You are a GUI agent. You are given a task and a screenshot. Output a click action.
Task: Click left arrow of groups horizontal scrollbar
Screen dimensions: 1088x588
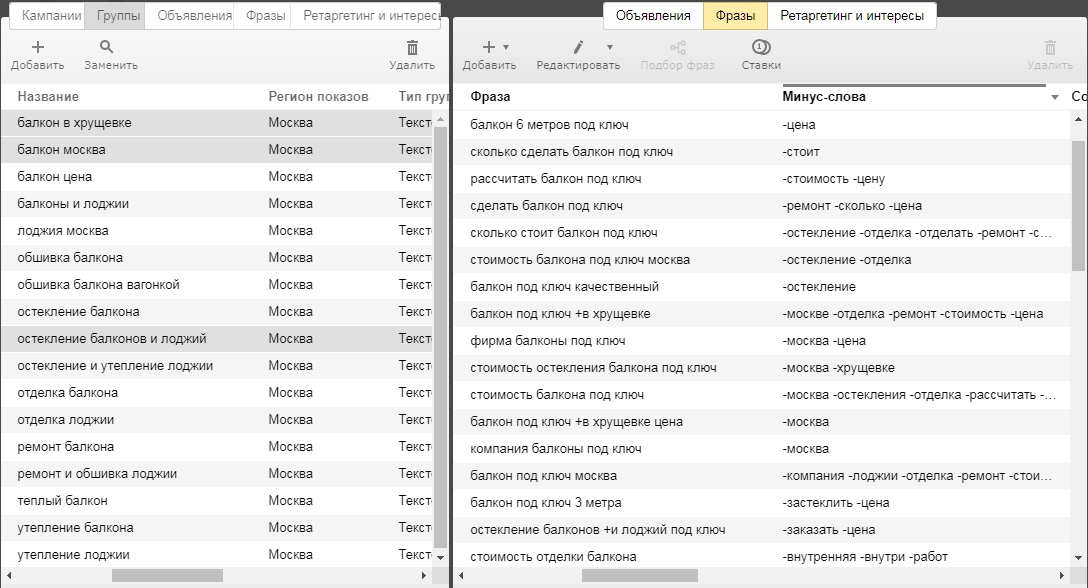(x=8, y=576)
